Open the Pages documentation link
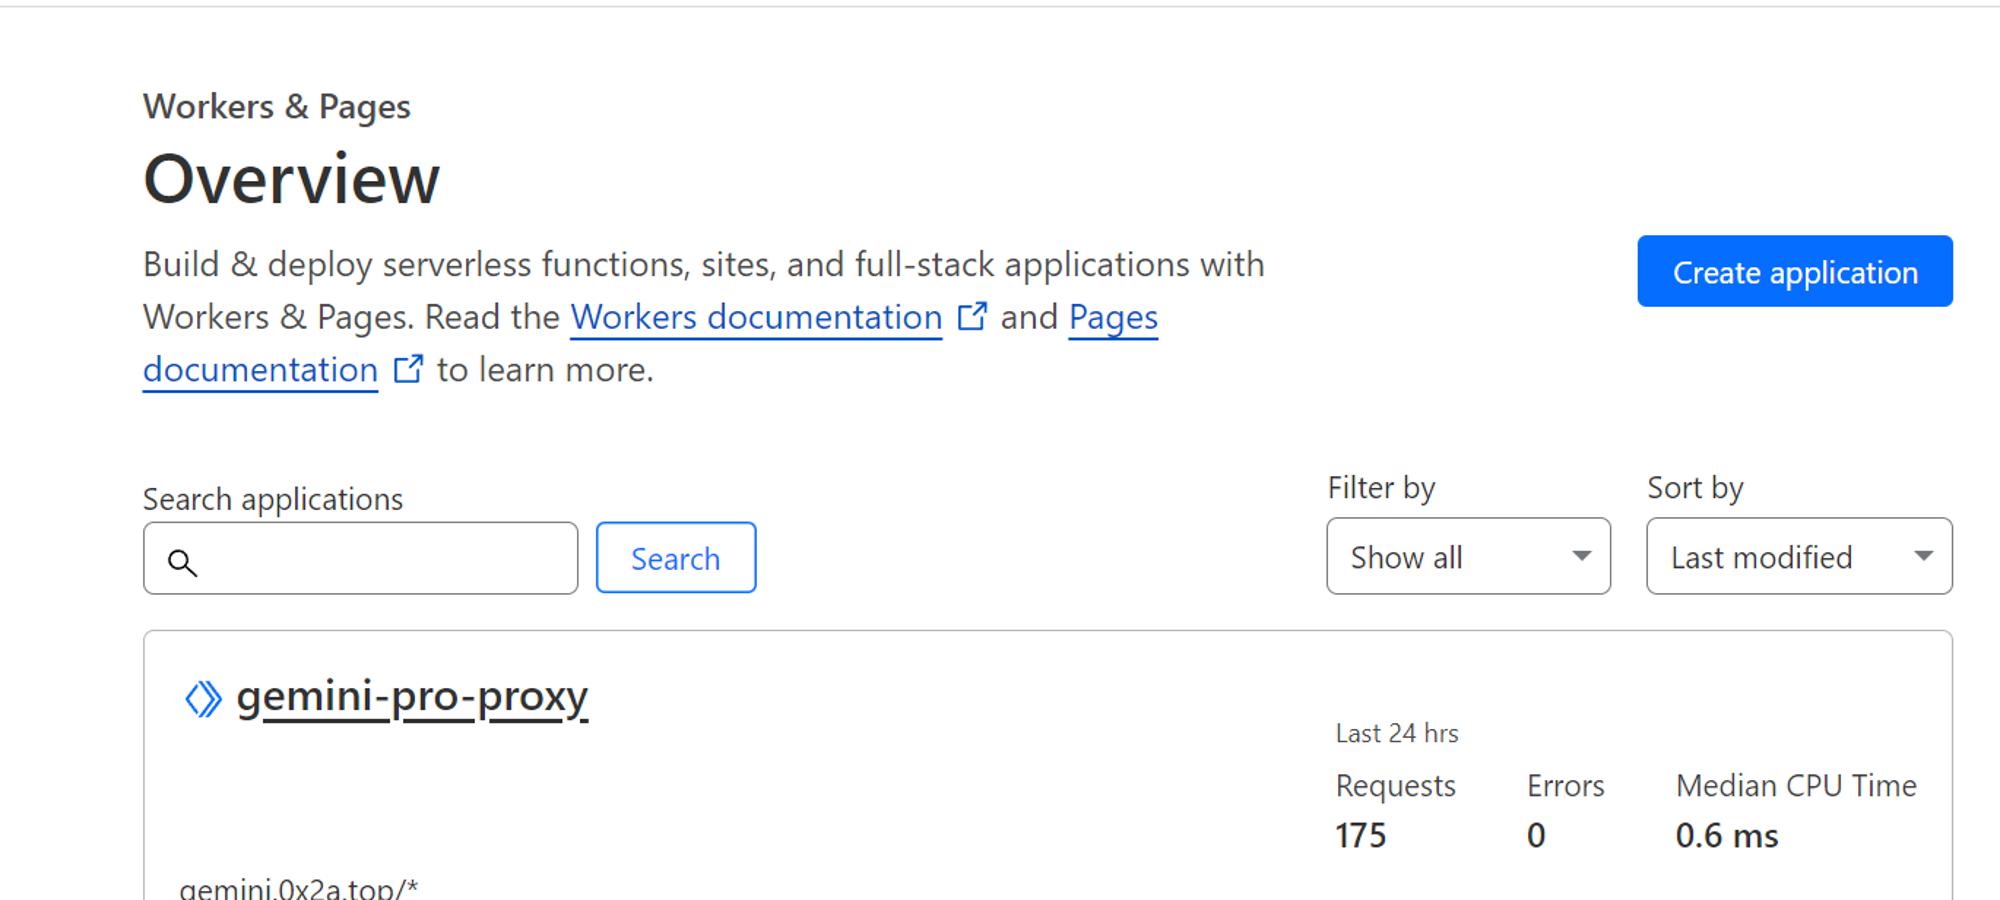The height and width of the screenshot is (900, 2000). 1112,317
